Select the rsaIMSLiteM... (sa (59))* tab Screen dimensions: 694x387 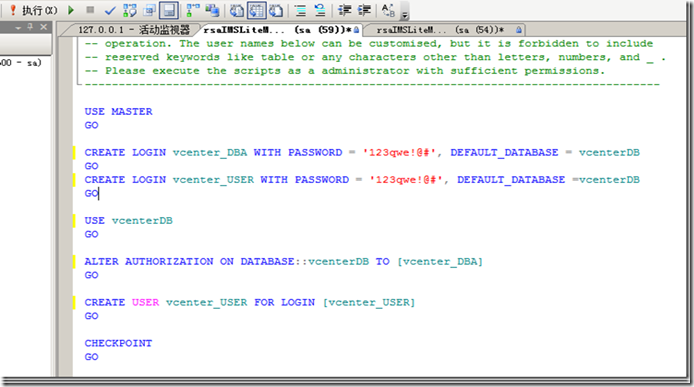click(277, 30)
